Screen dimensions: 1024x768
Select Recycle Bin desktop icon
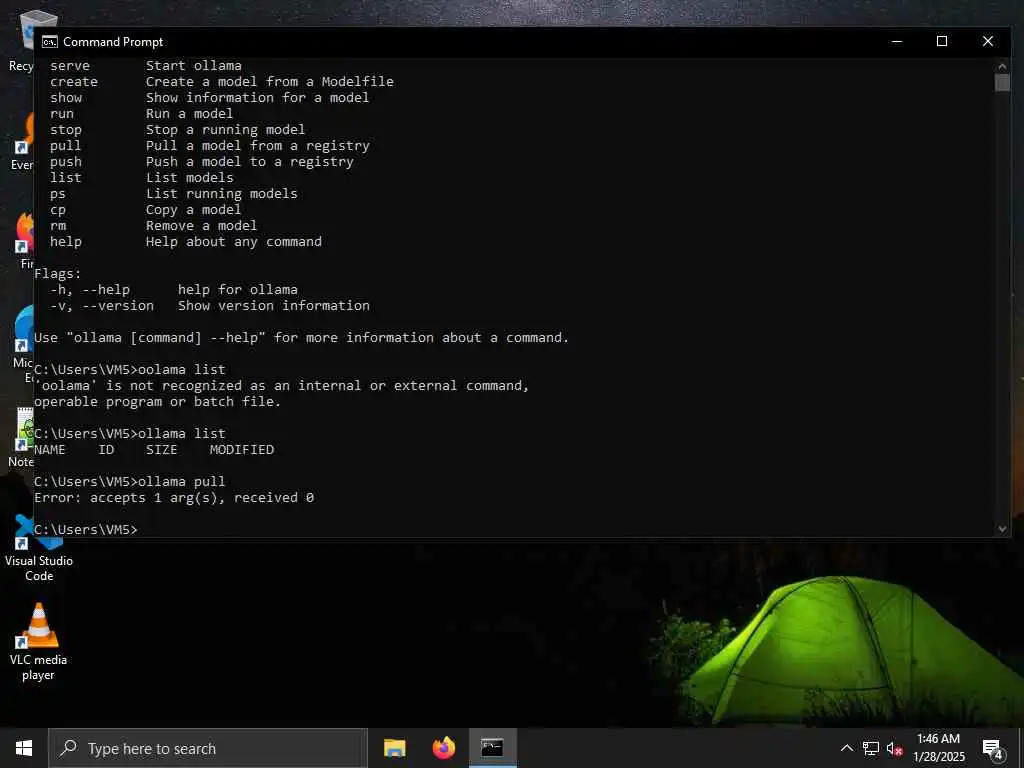coord(20,40)
